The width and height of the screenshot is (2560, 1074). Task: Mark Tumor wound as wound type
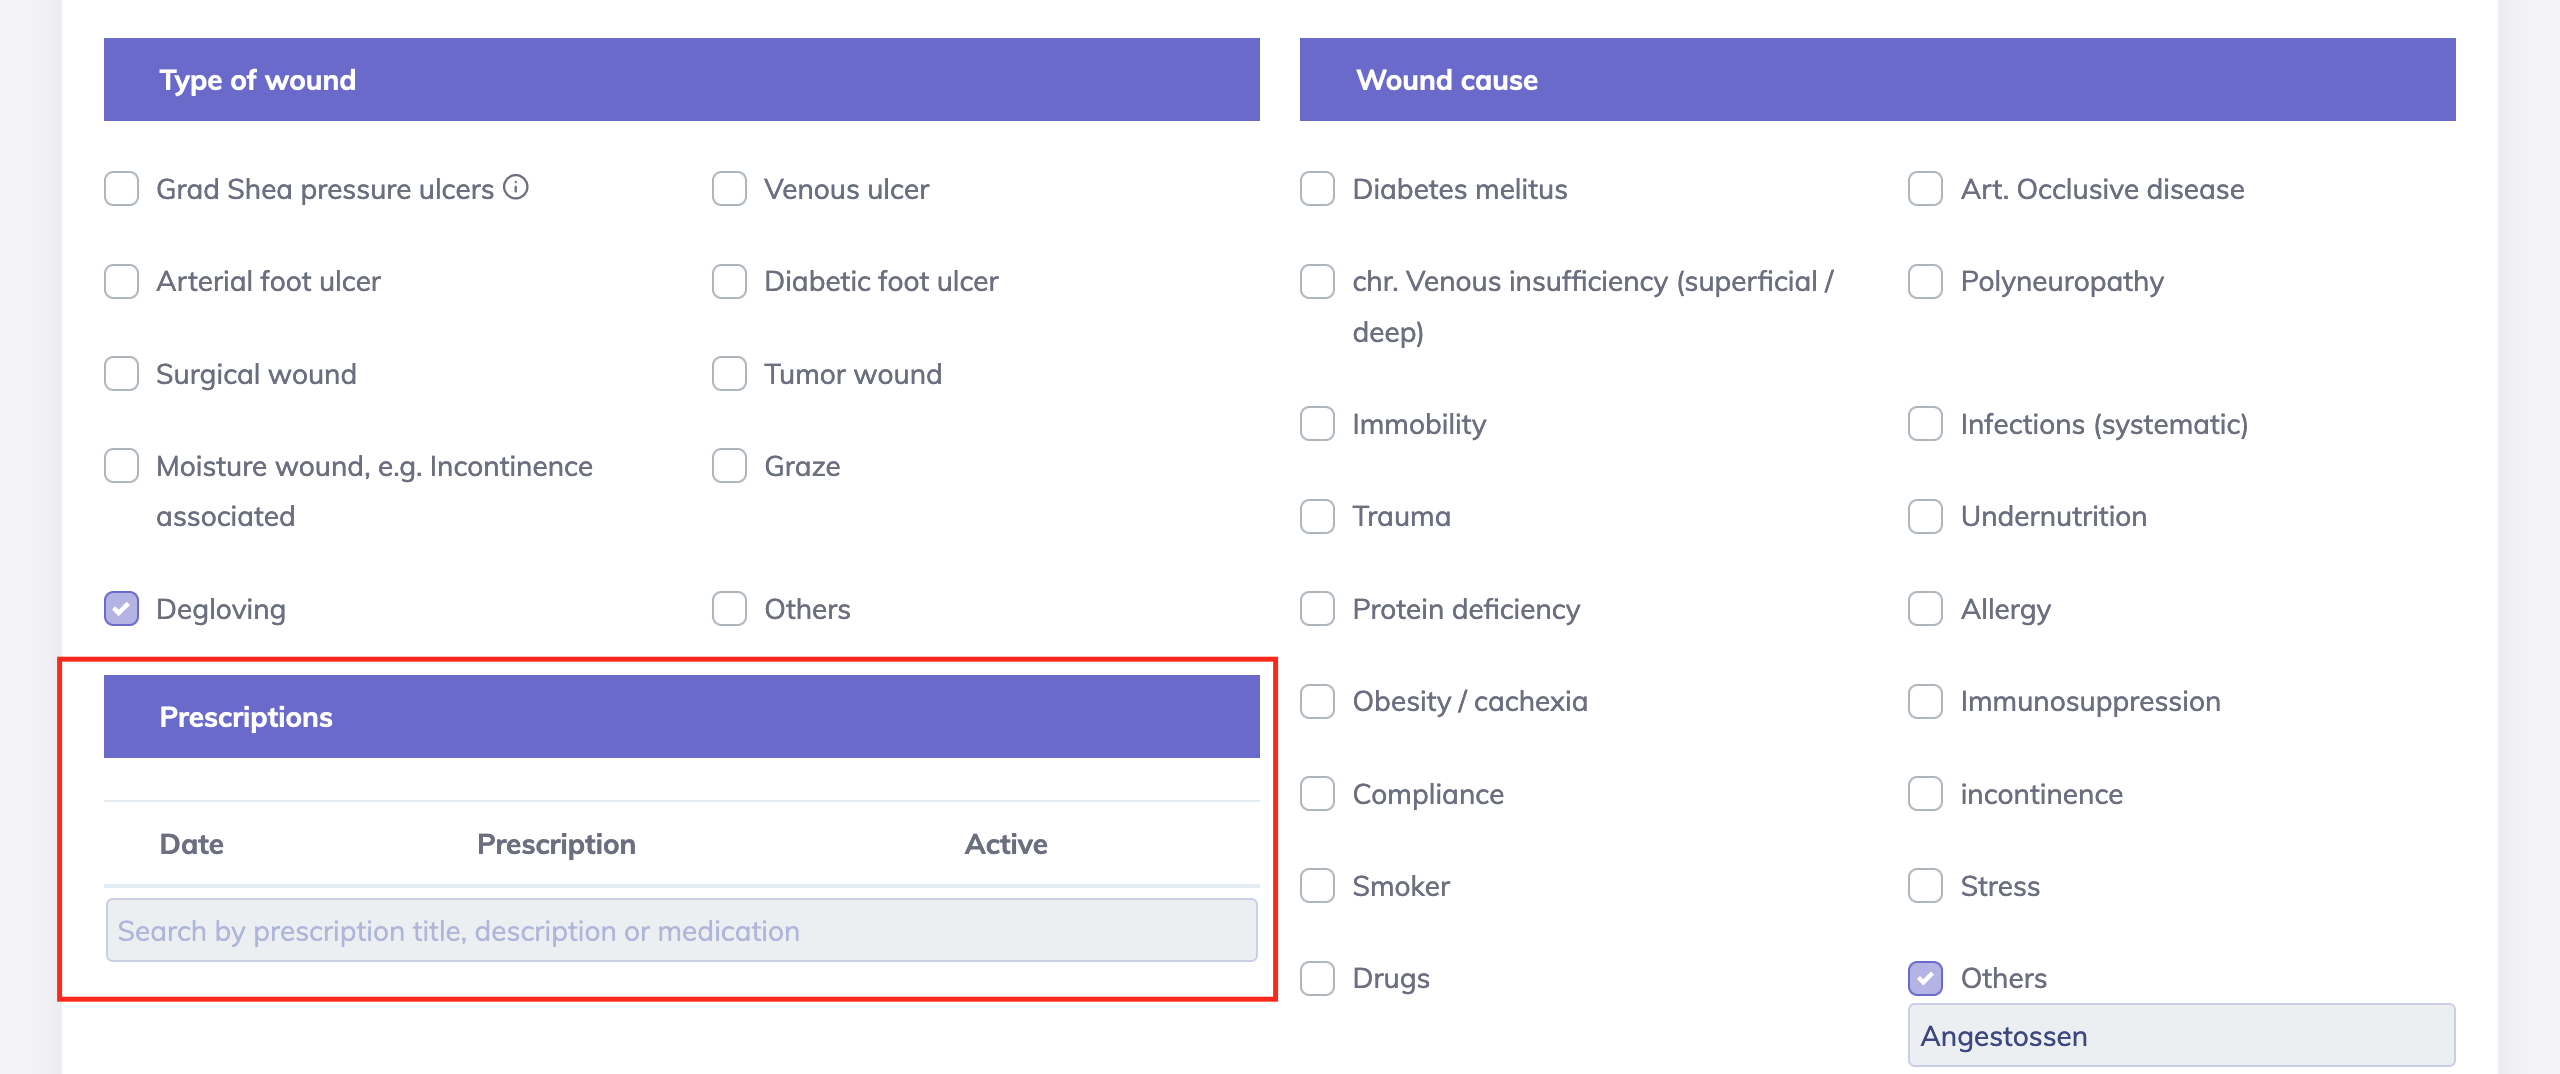[729, 374]
